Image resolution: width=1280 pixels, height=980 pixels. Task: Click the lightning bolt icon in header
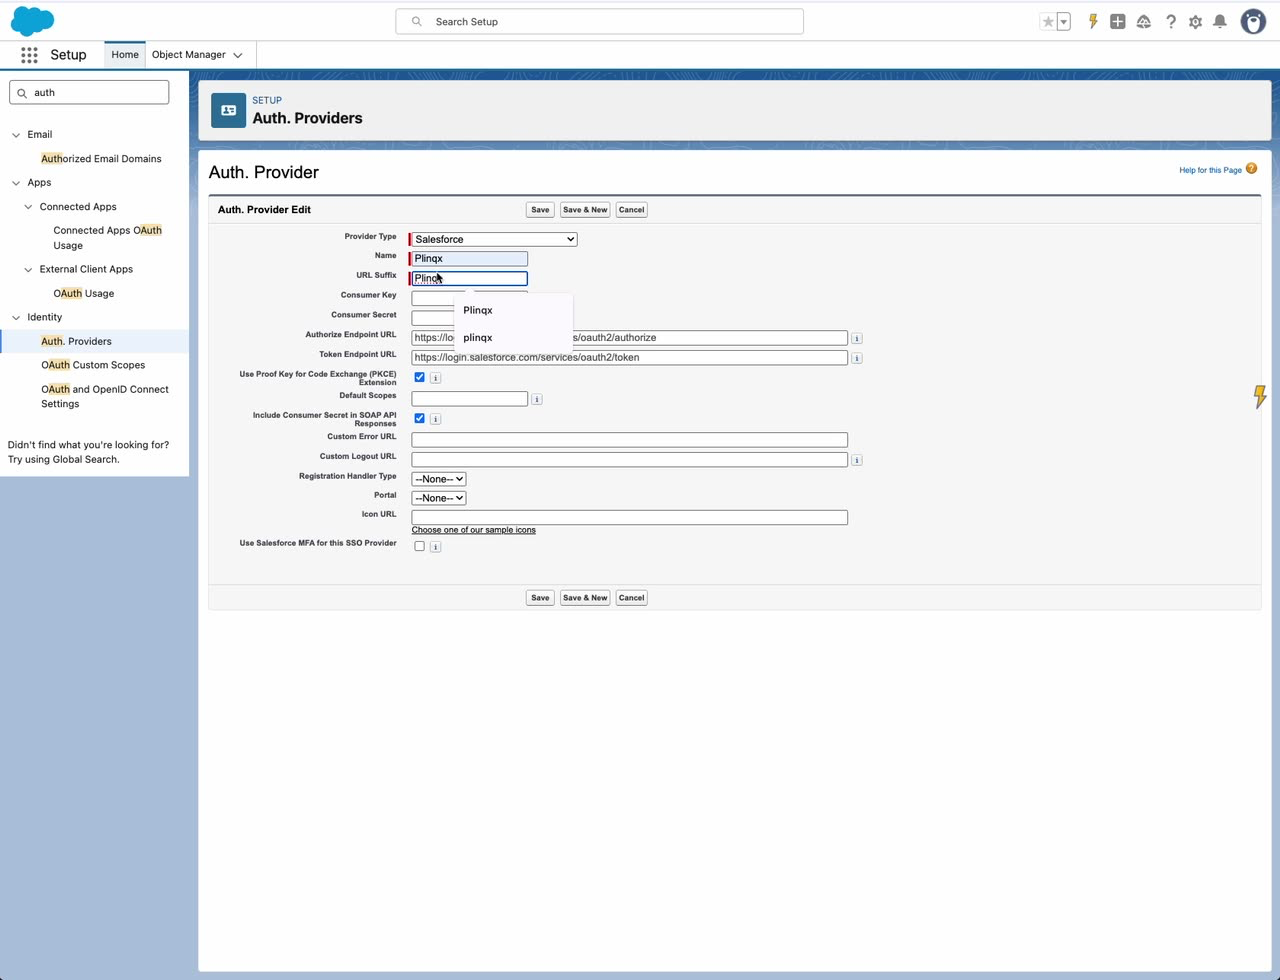(x=1093, y=21)
